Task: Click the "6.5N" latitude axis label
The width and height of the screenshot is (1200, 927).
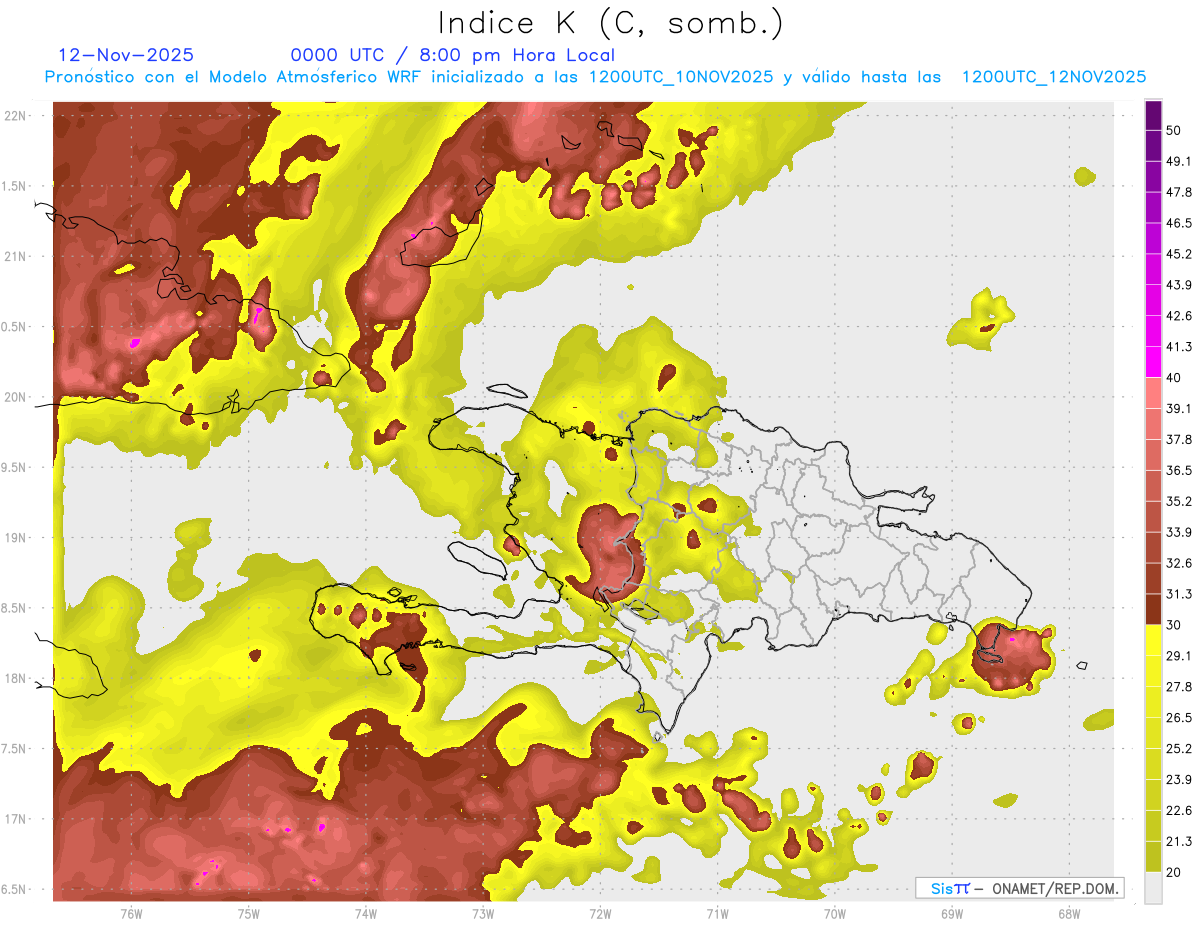Action: [14, 890]
